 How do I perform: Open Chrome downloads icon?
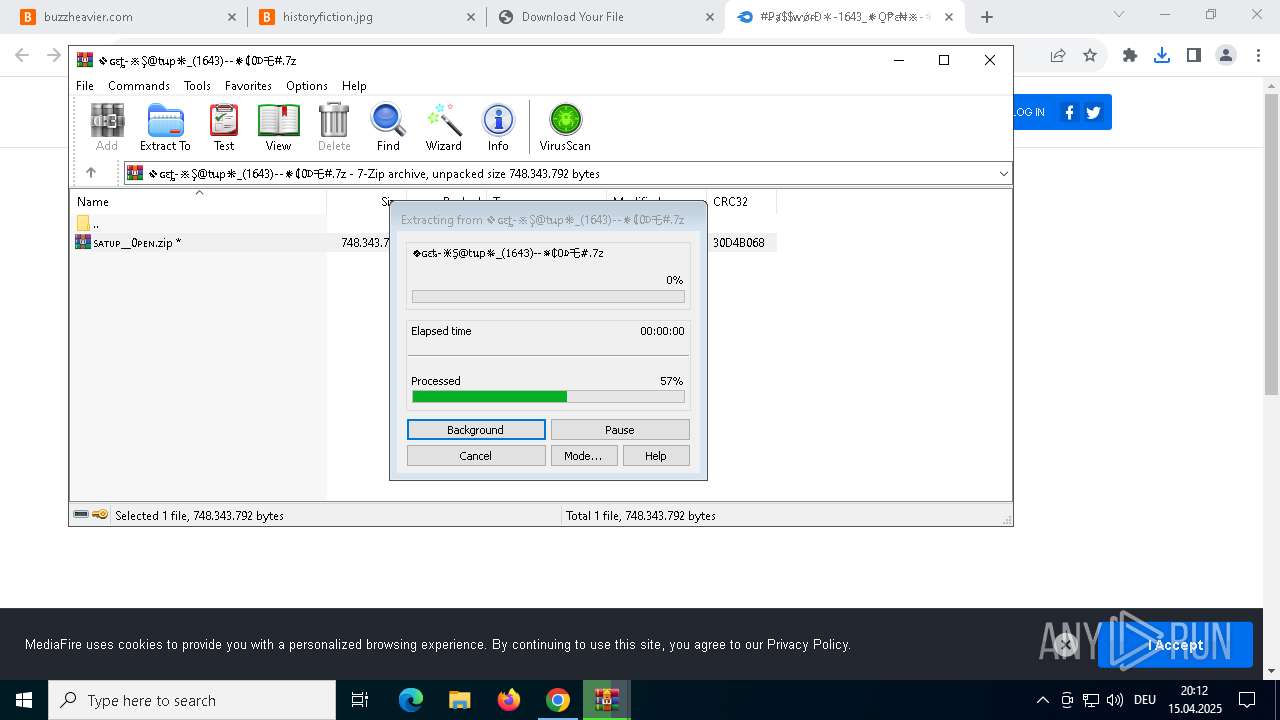click(1162, 56)
